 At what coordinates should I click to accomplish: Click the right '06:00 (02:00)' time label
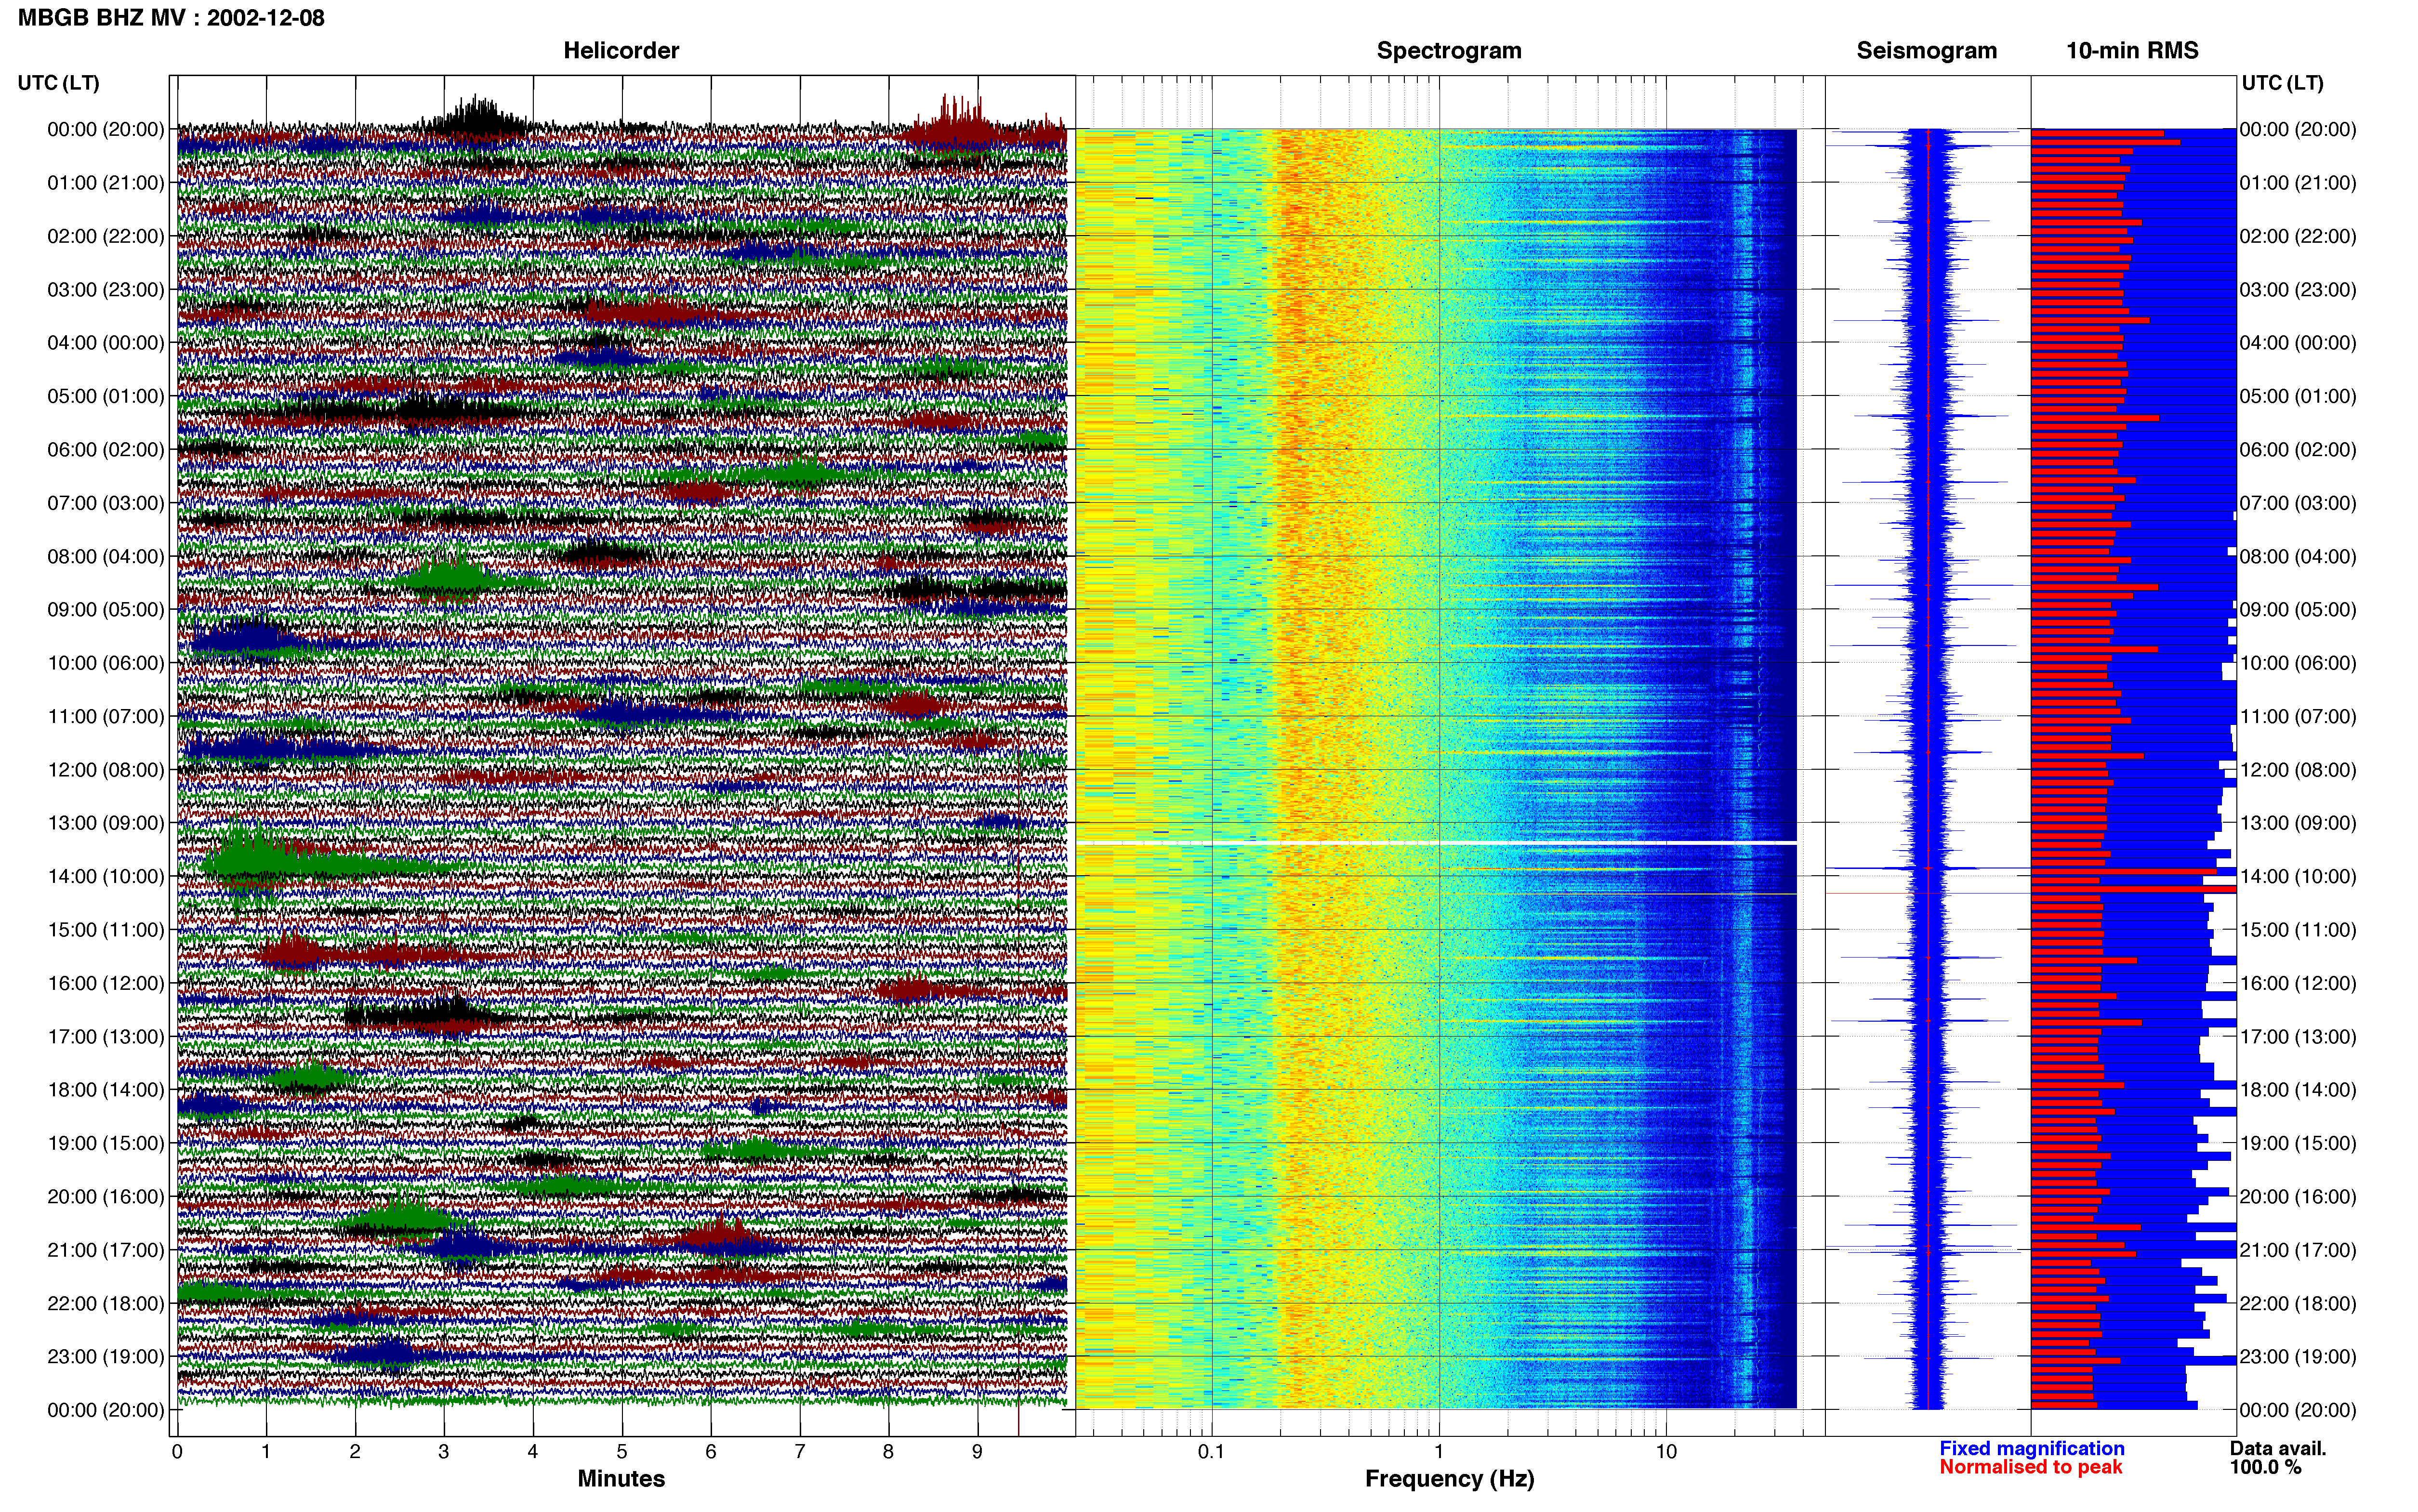(x=2298, y=450)
